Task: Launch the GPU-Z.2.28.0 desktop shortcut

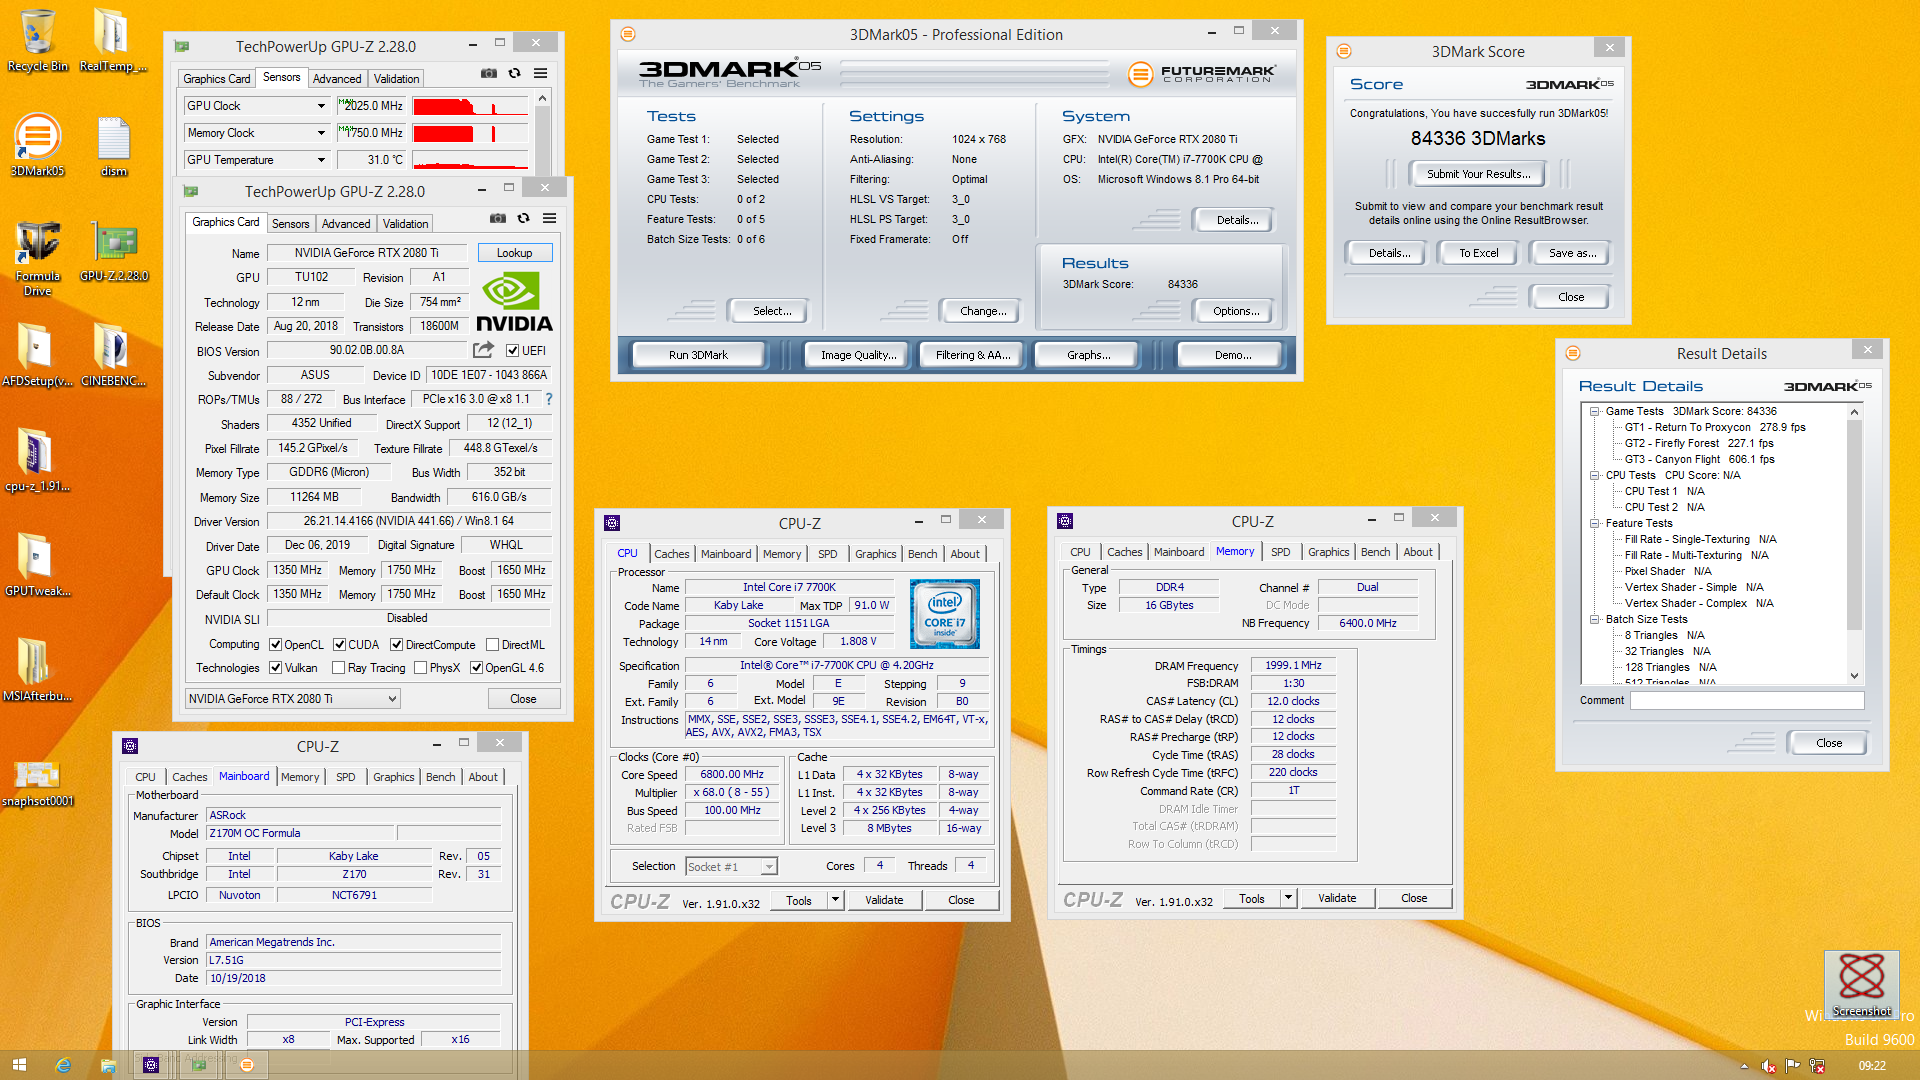Action: 114,251
